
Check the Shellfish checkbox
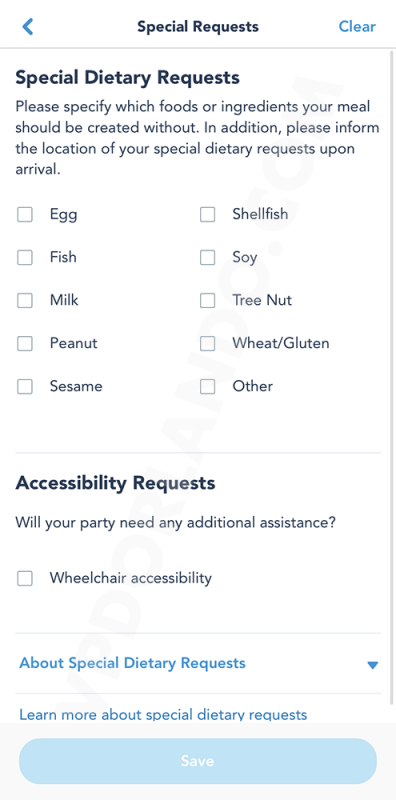(208, 214)
